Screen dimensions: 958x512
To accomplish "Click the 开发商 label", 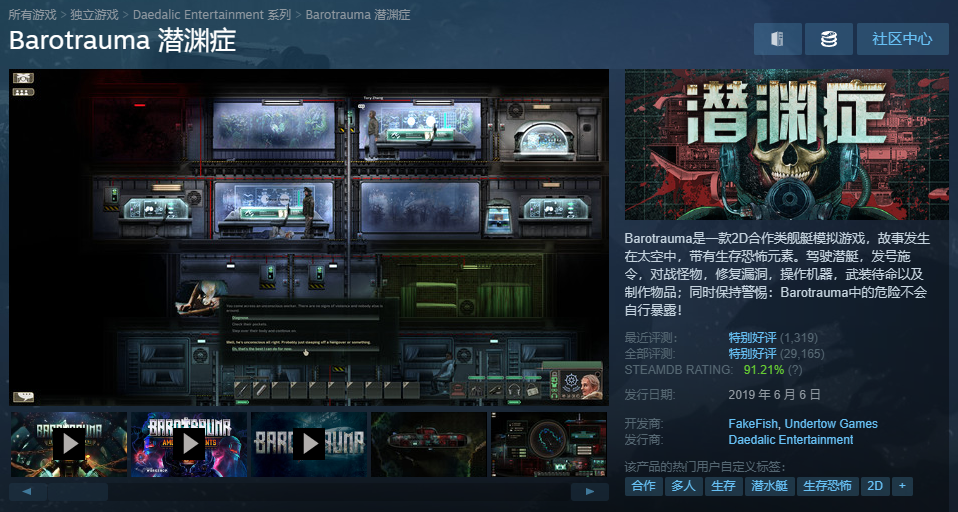I will click(x=644, y=423).
